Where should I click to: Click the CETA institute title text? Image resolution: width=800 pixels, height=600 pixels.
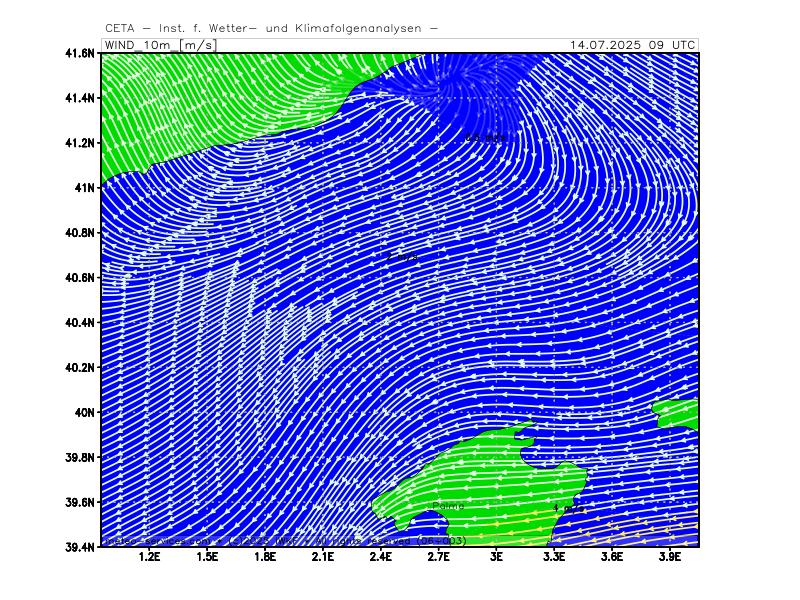pos(271,29)
